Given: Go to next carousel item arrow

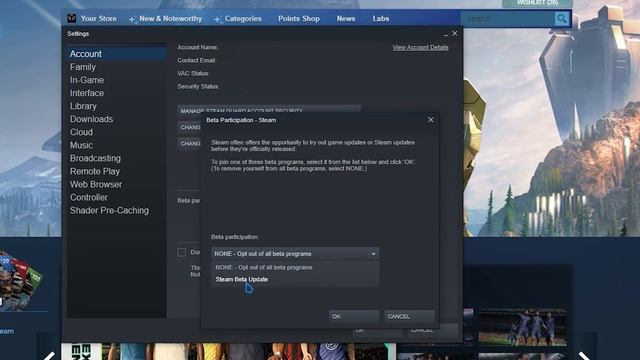Looking at the screenshot, I should [x=585, y=356].
